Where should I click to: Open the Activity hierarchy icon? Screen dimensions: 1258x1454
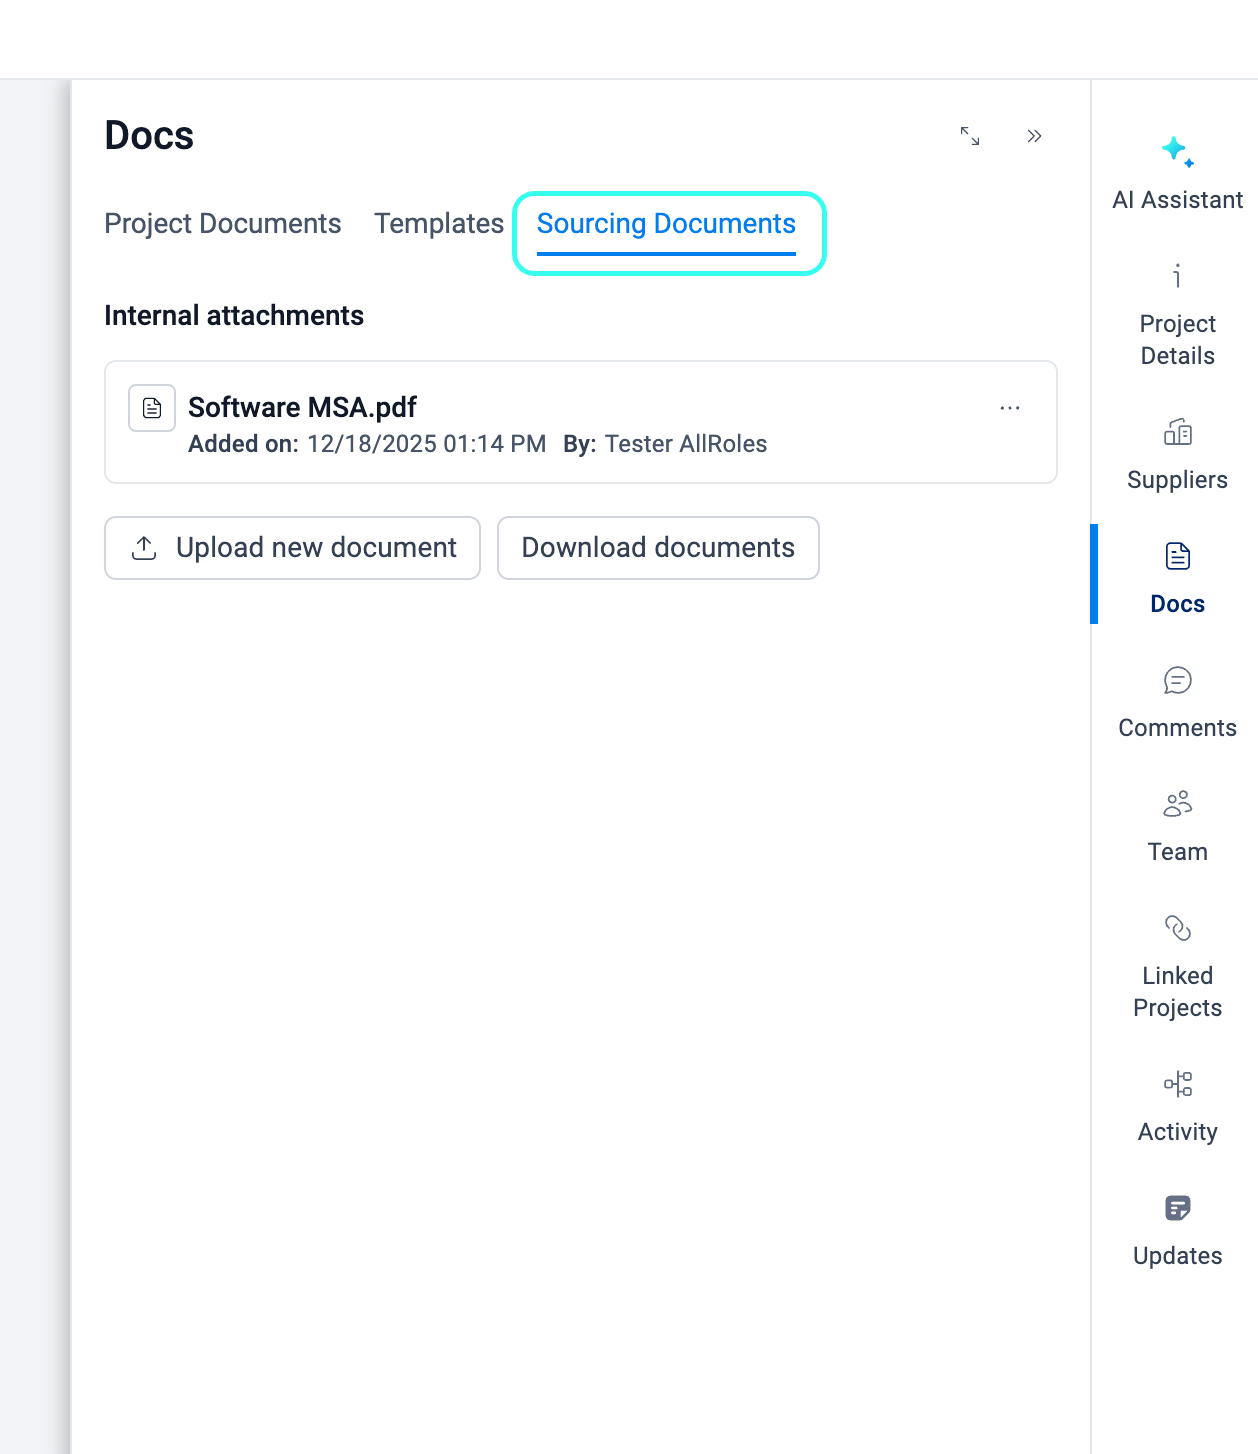coord(1177,1084)
